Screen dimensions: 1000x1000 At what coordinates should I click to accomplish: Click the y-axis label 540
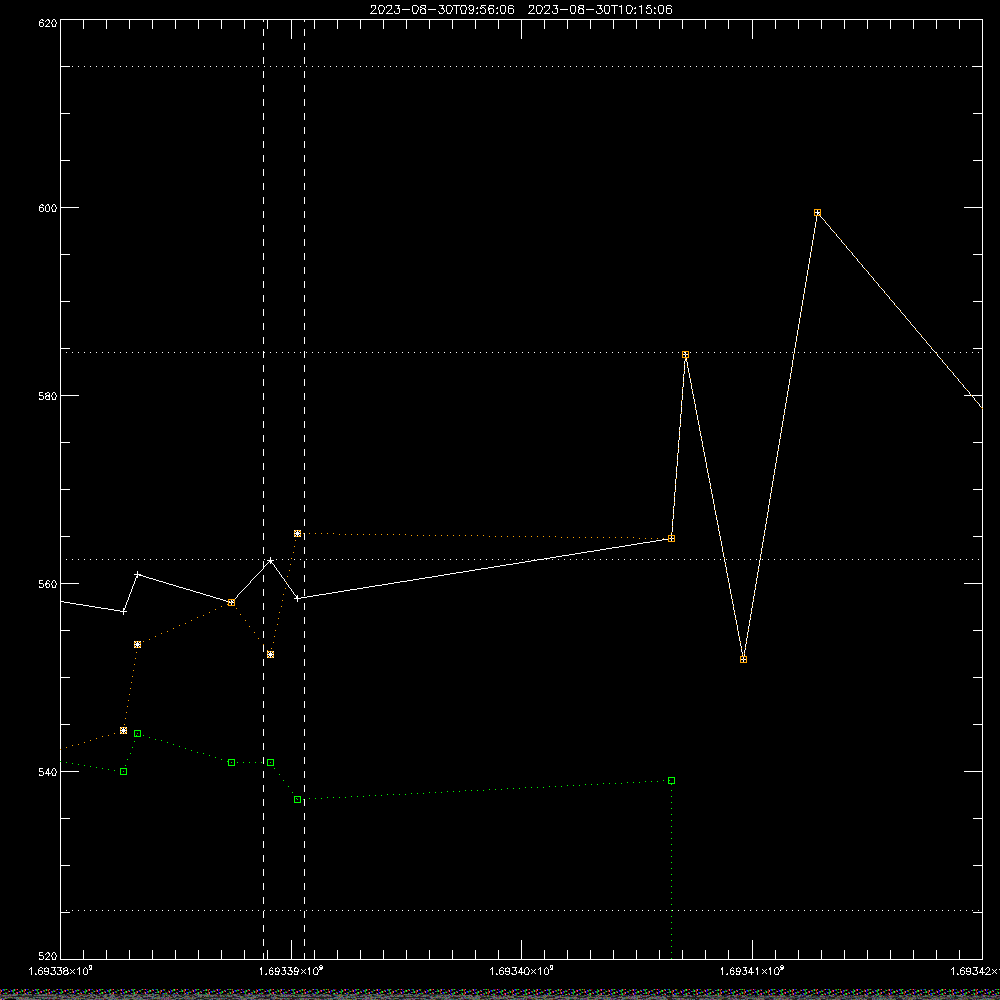coord(48,772)
